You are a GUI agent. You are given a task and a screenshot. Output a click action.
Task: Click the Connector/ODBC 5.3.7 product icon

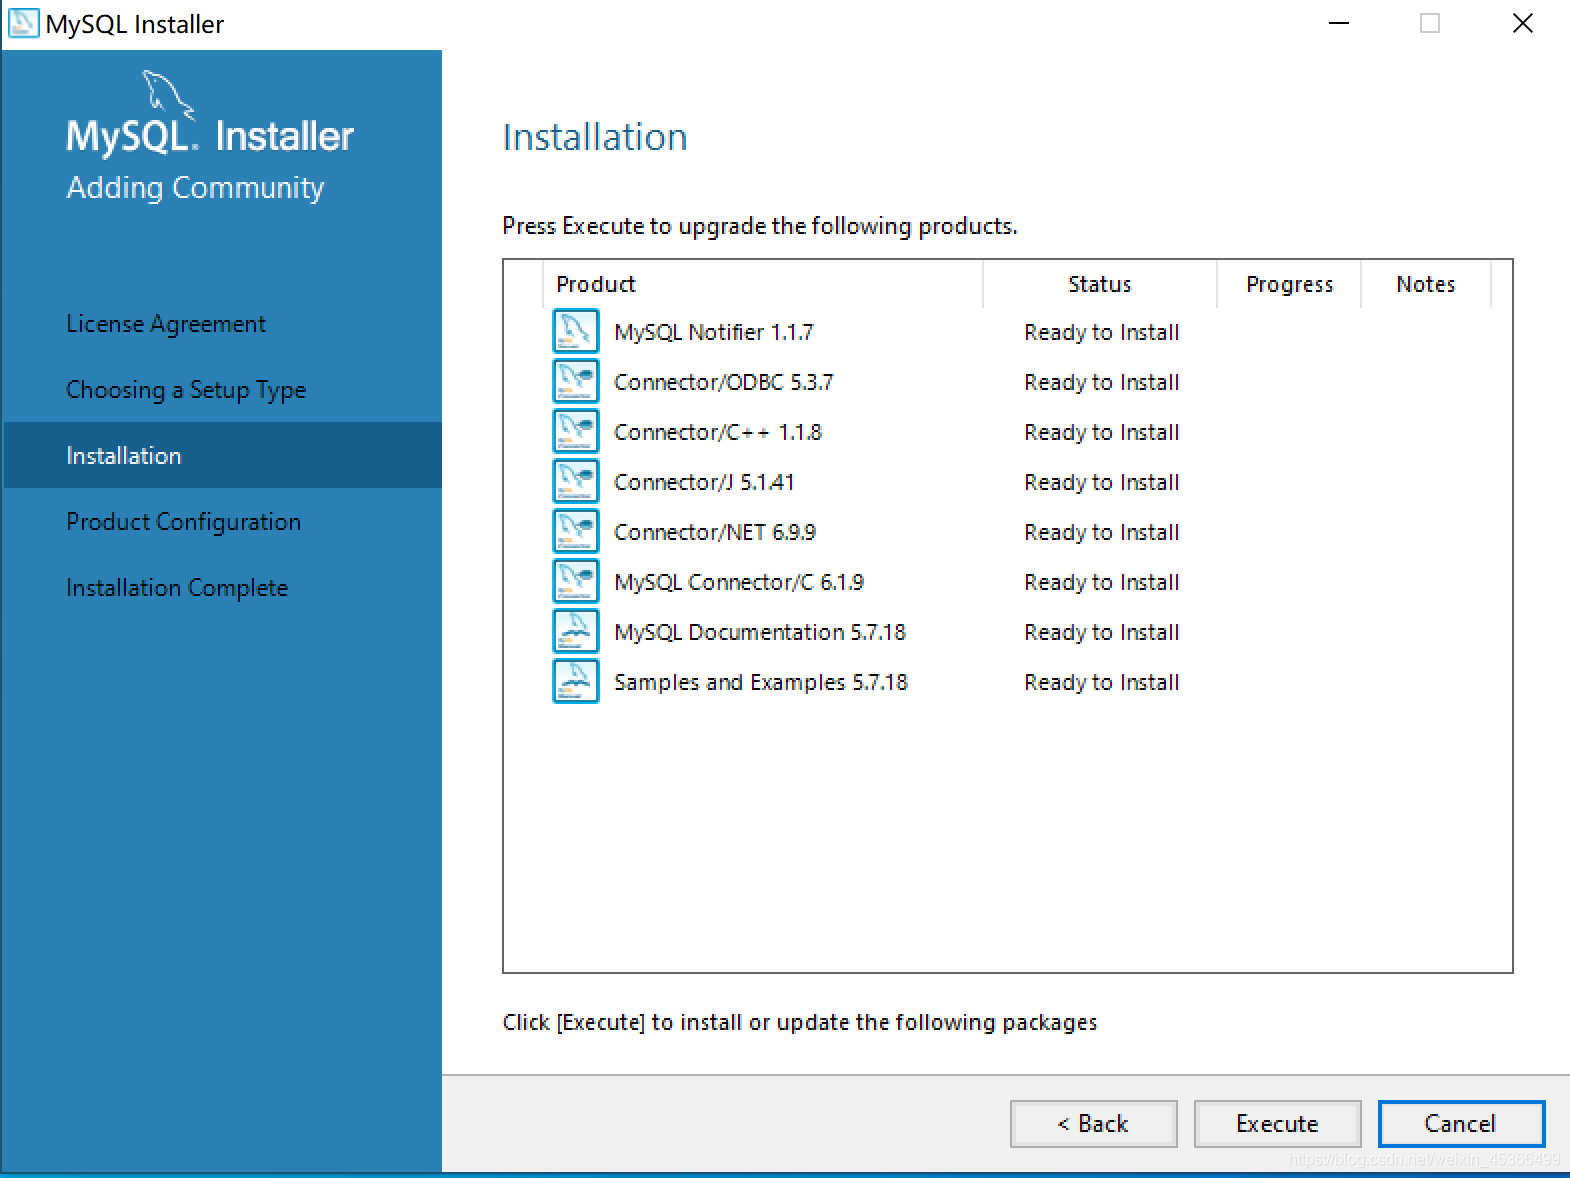(576, 381)
